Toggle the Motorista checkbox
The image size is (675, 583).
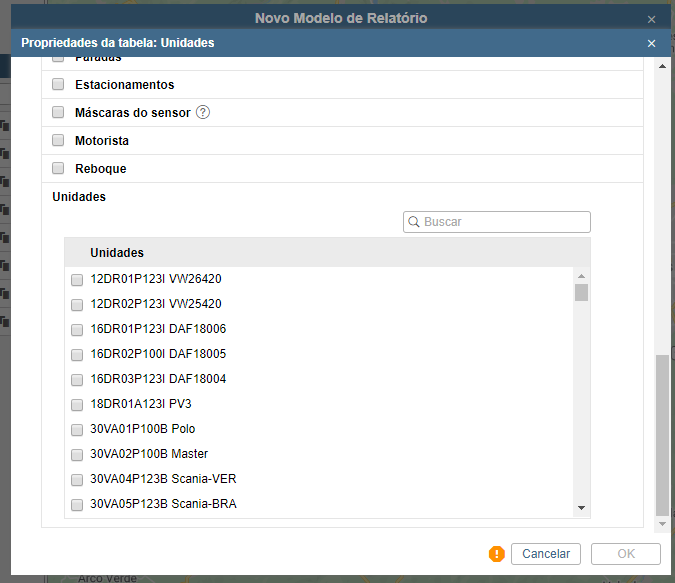pos(58,141)
